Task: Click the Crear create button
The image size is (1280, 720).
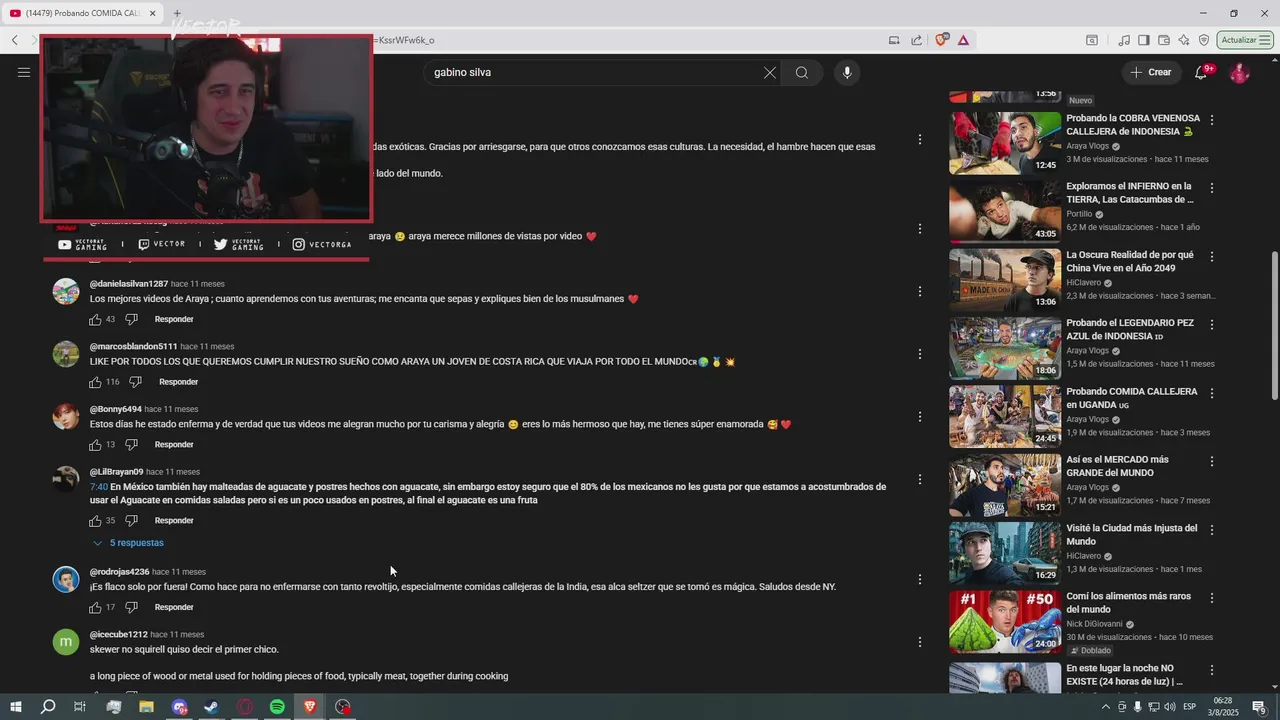Action: 1150,72
